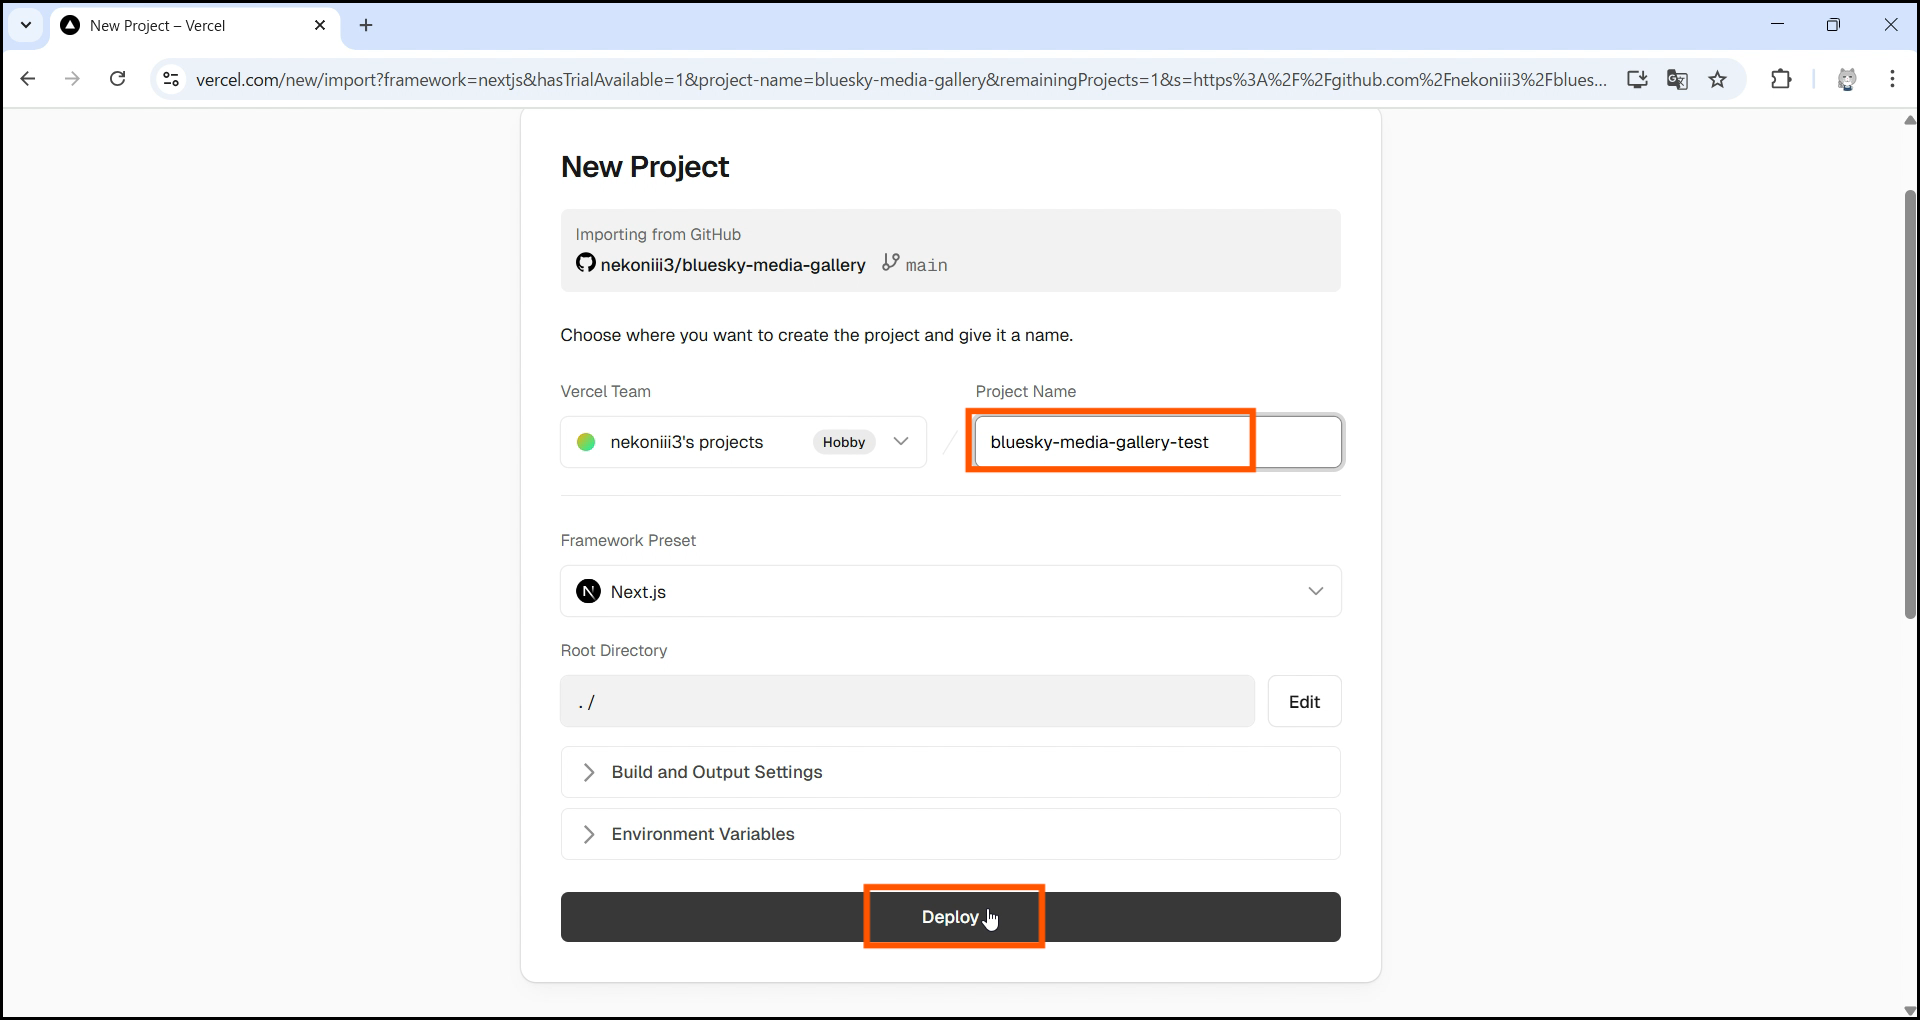Click the Hobby plan badge
Screen dimensions: 1920x1020
[x=844, y=442]
